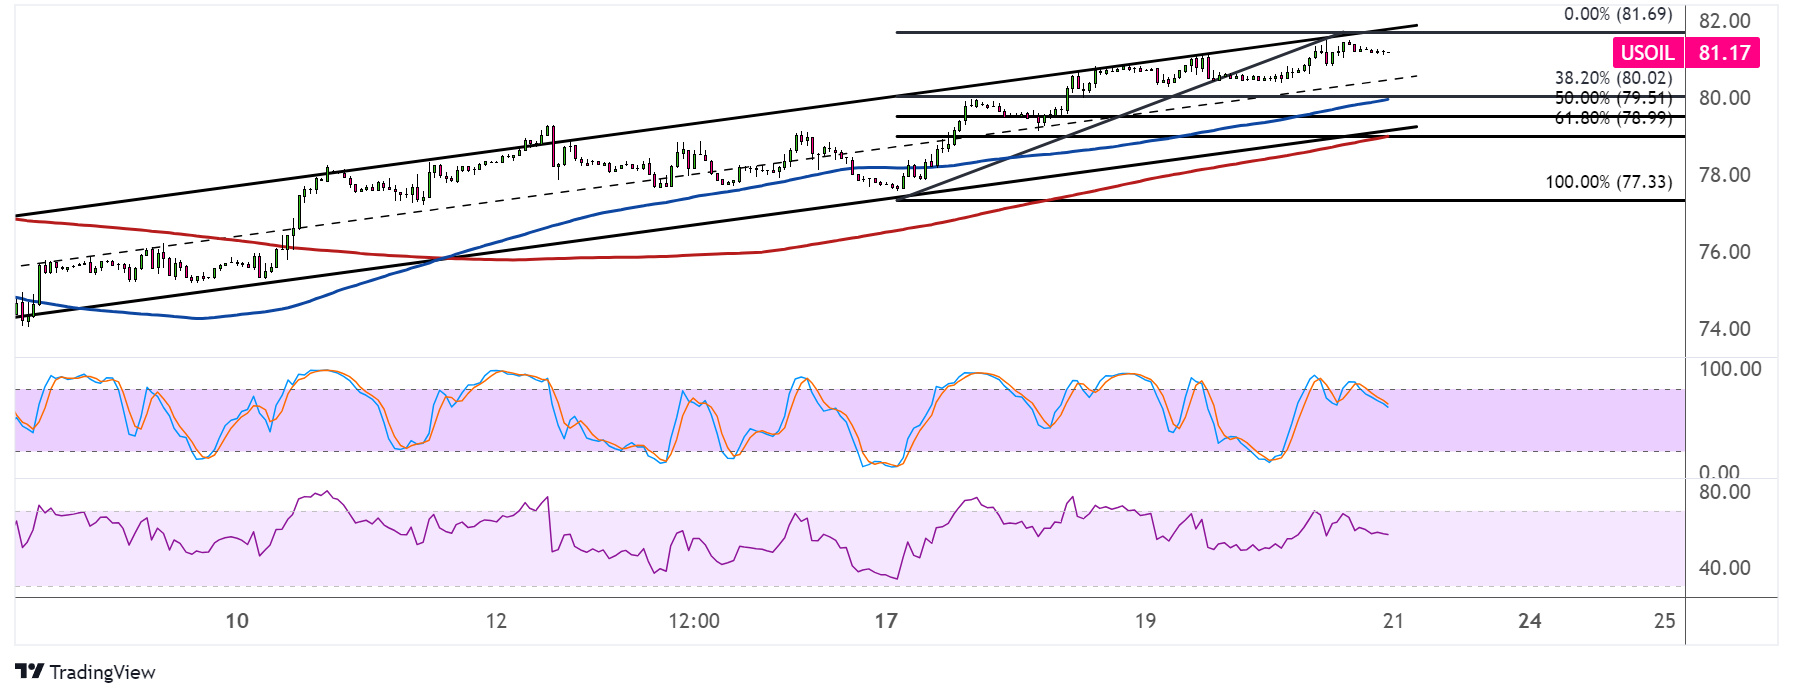Click the 76.00 price axis label
Viewport: 1793px width, 698px height.
(x=1725, y=252)
